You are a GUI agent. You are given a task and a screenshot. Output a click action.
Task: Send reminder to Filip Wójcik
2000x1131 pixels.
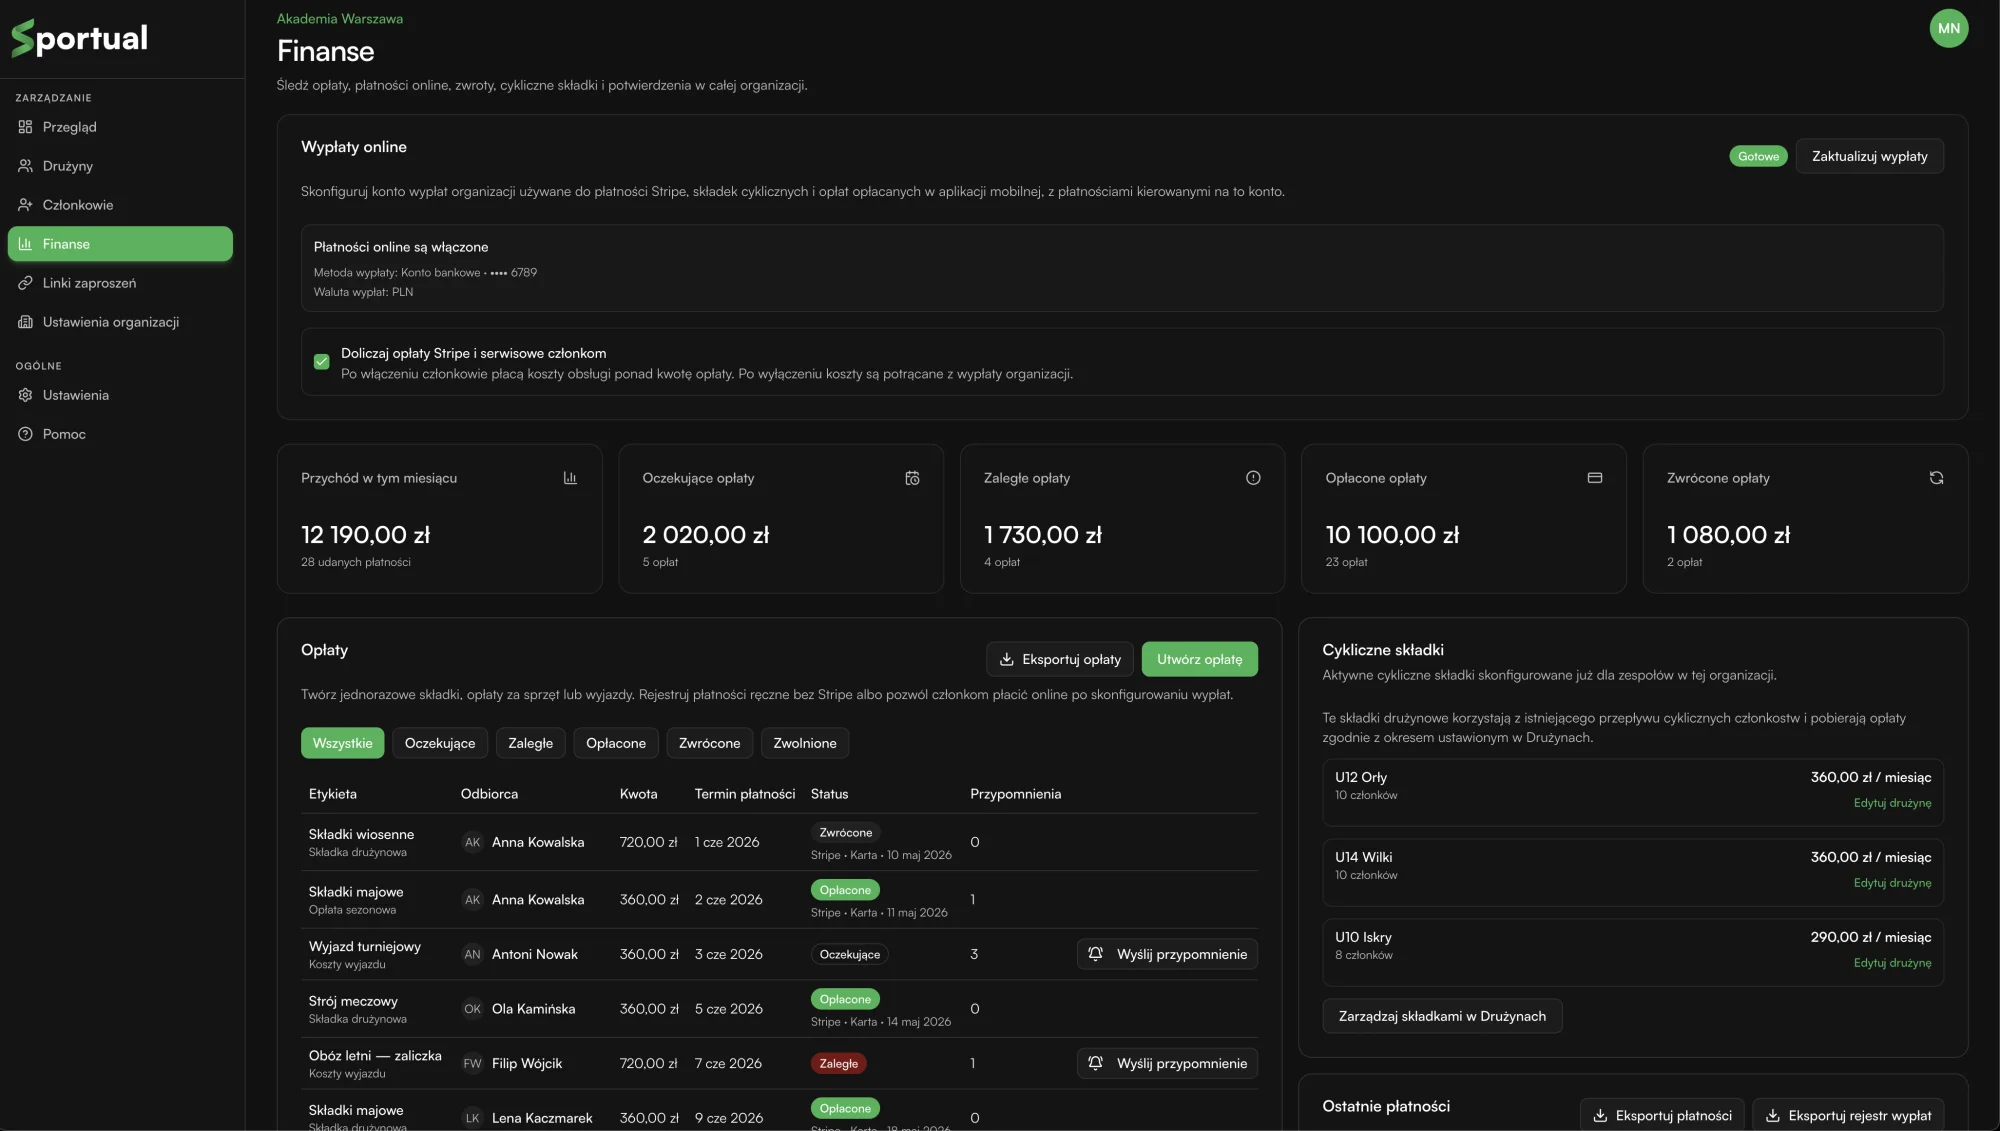pyautogui.click(x=1167, y=1063)
